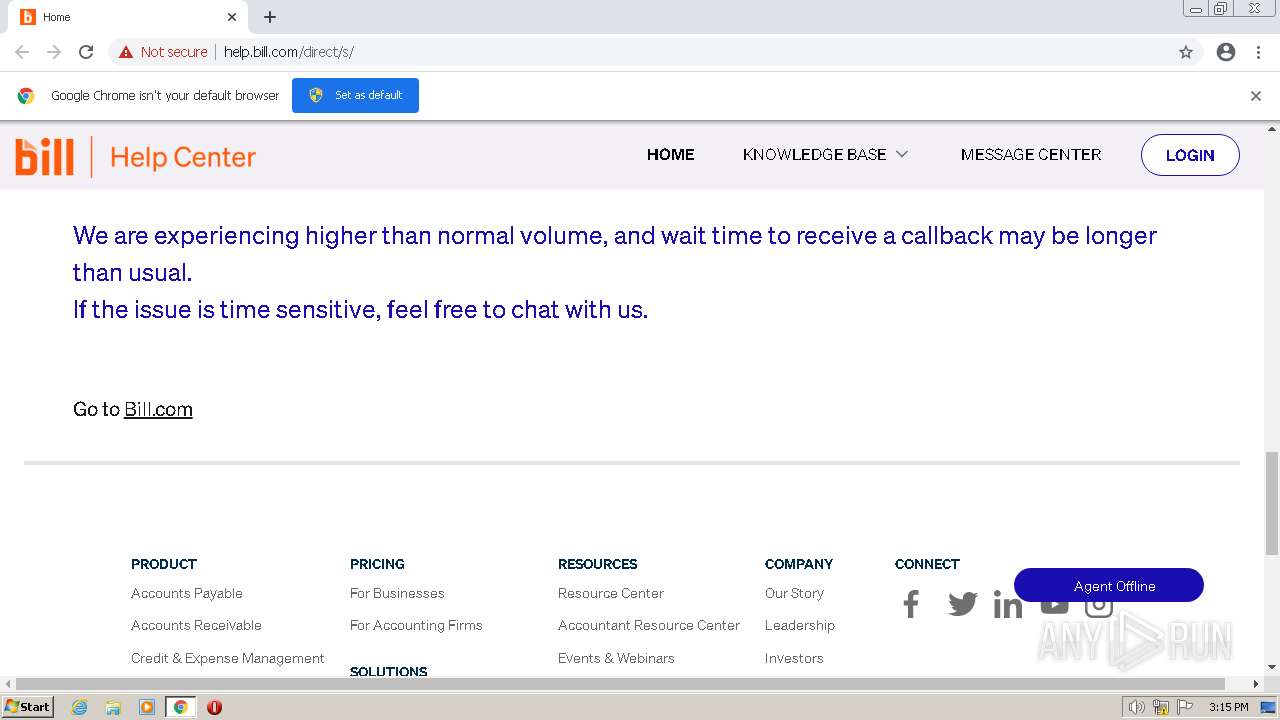
Task: Bookmark this page with star icon
Action: pos(1186,52)
